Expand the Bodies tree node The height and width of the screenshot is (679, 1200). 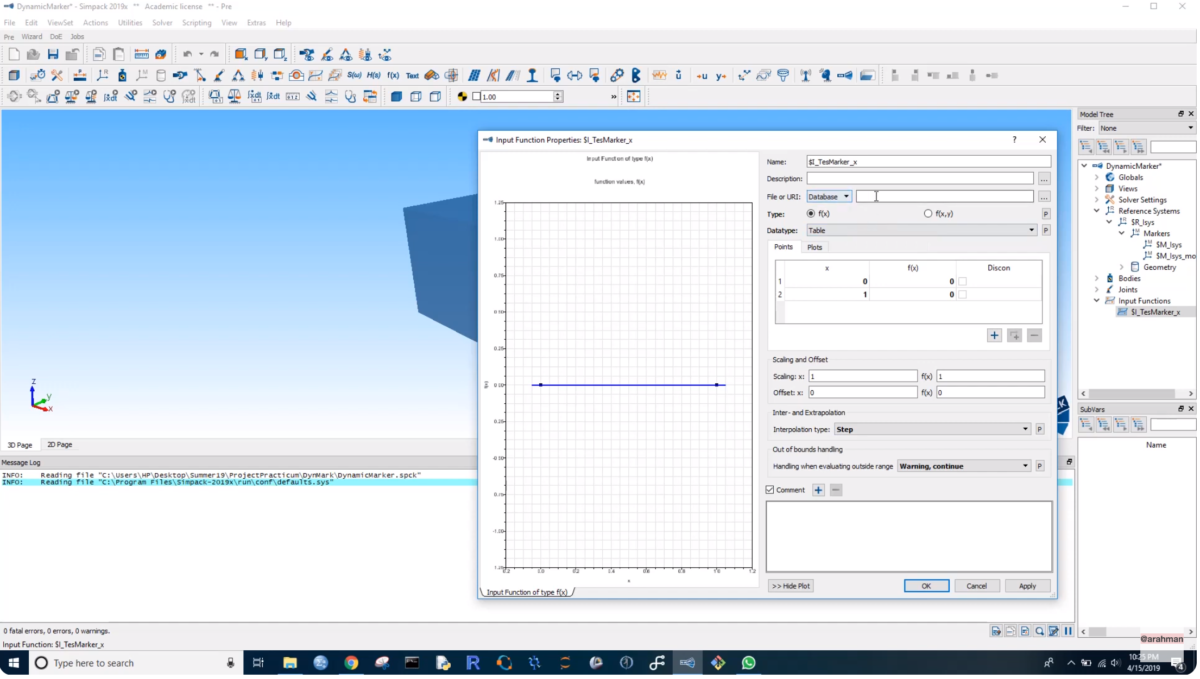pos(1097,278)
